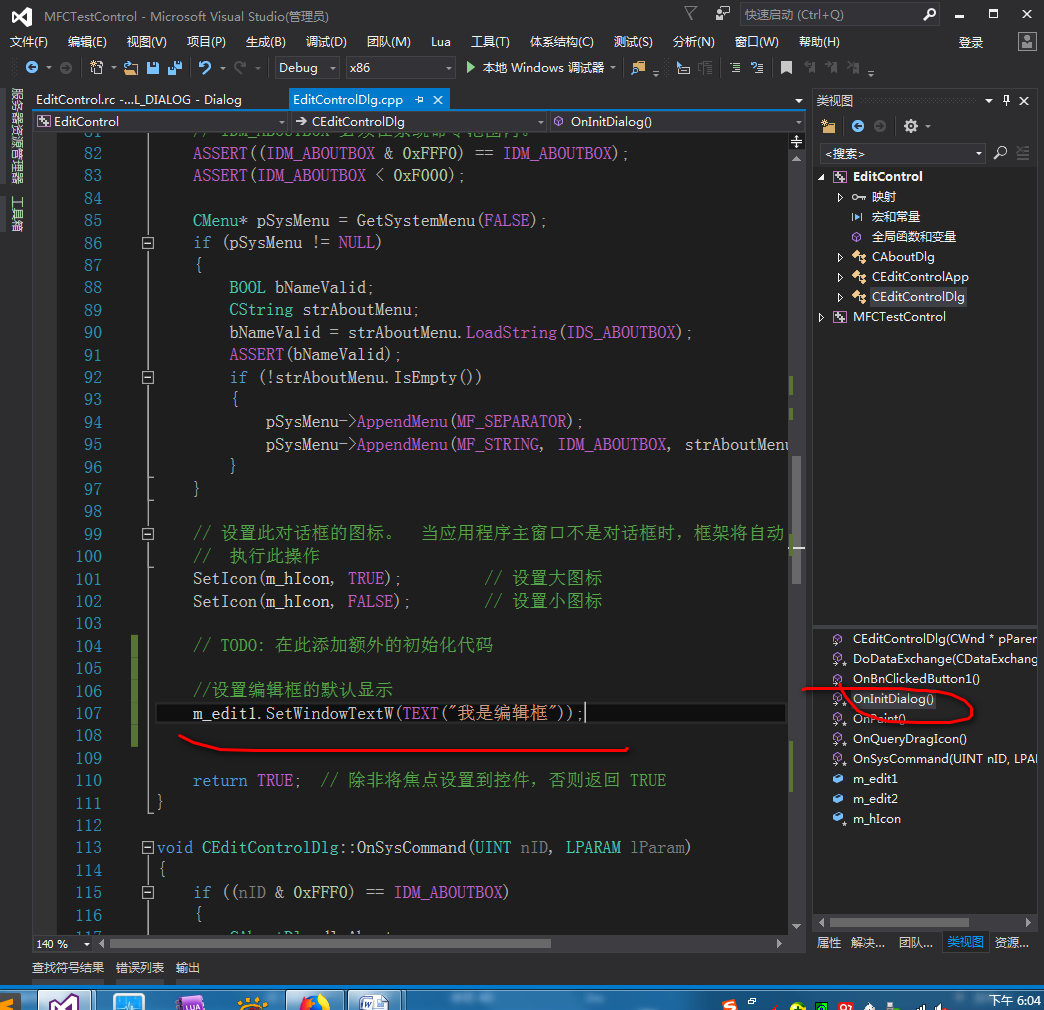This screenshot has height=1010, width=1044.
Task: Collapse code block at line 86
Action: pyautogui.click(x=148, y=243)
